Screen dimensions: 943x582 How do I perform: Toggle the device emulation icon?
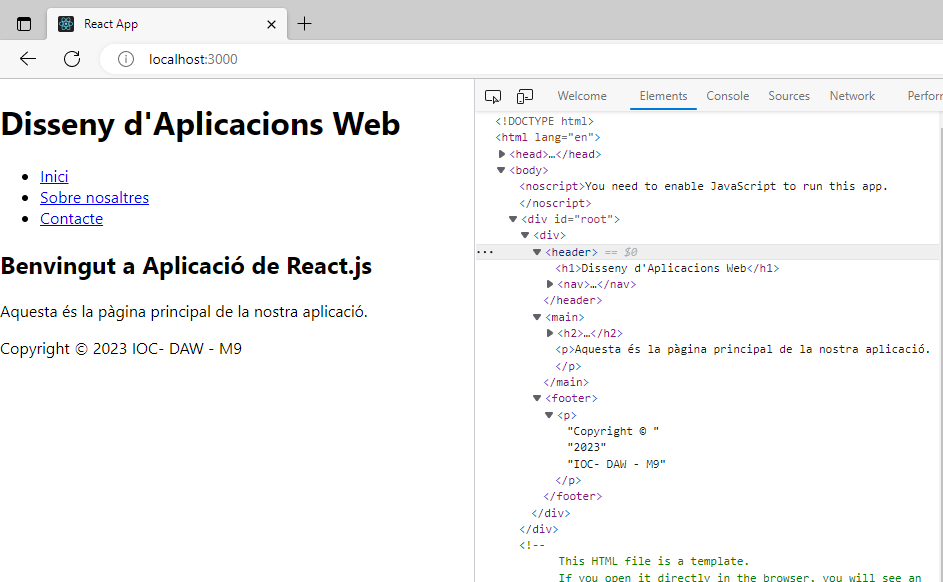pos(525,96)
